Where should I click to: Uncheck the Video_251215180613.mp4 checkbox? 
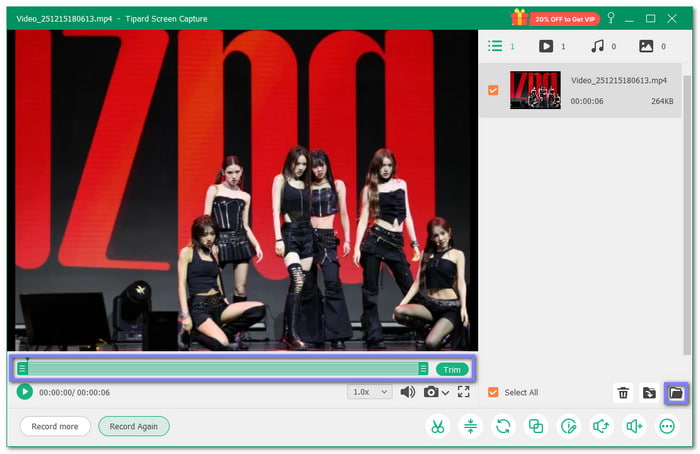coord(493,91)
